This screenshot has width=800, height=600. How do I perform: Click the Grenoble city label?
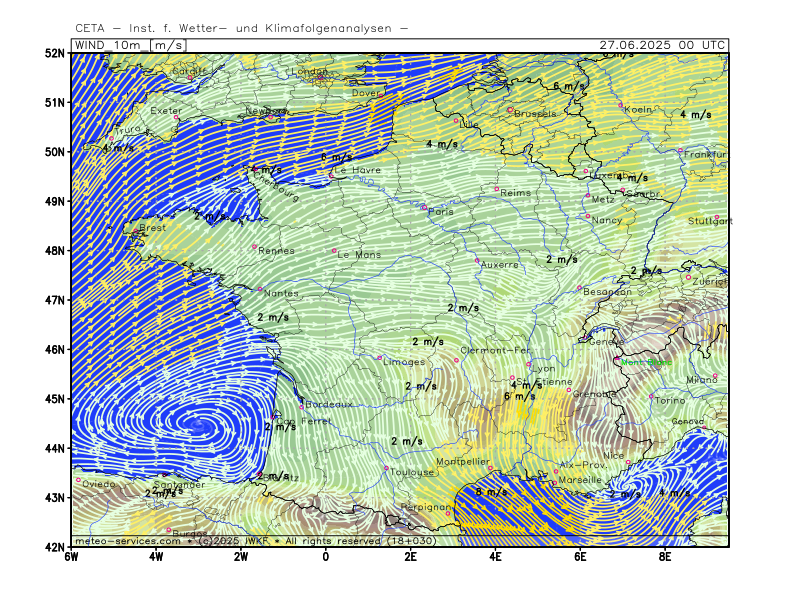click(x=594, y=394)
